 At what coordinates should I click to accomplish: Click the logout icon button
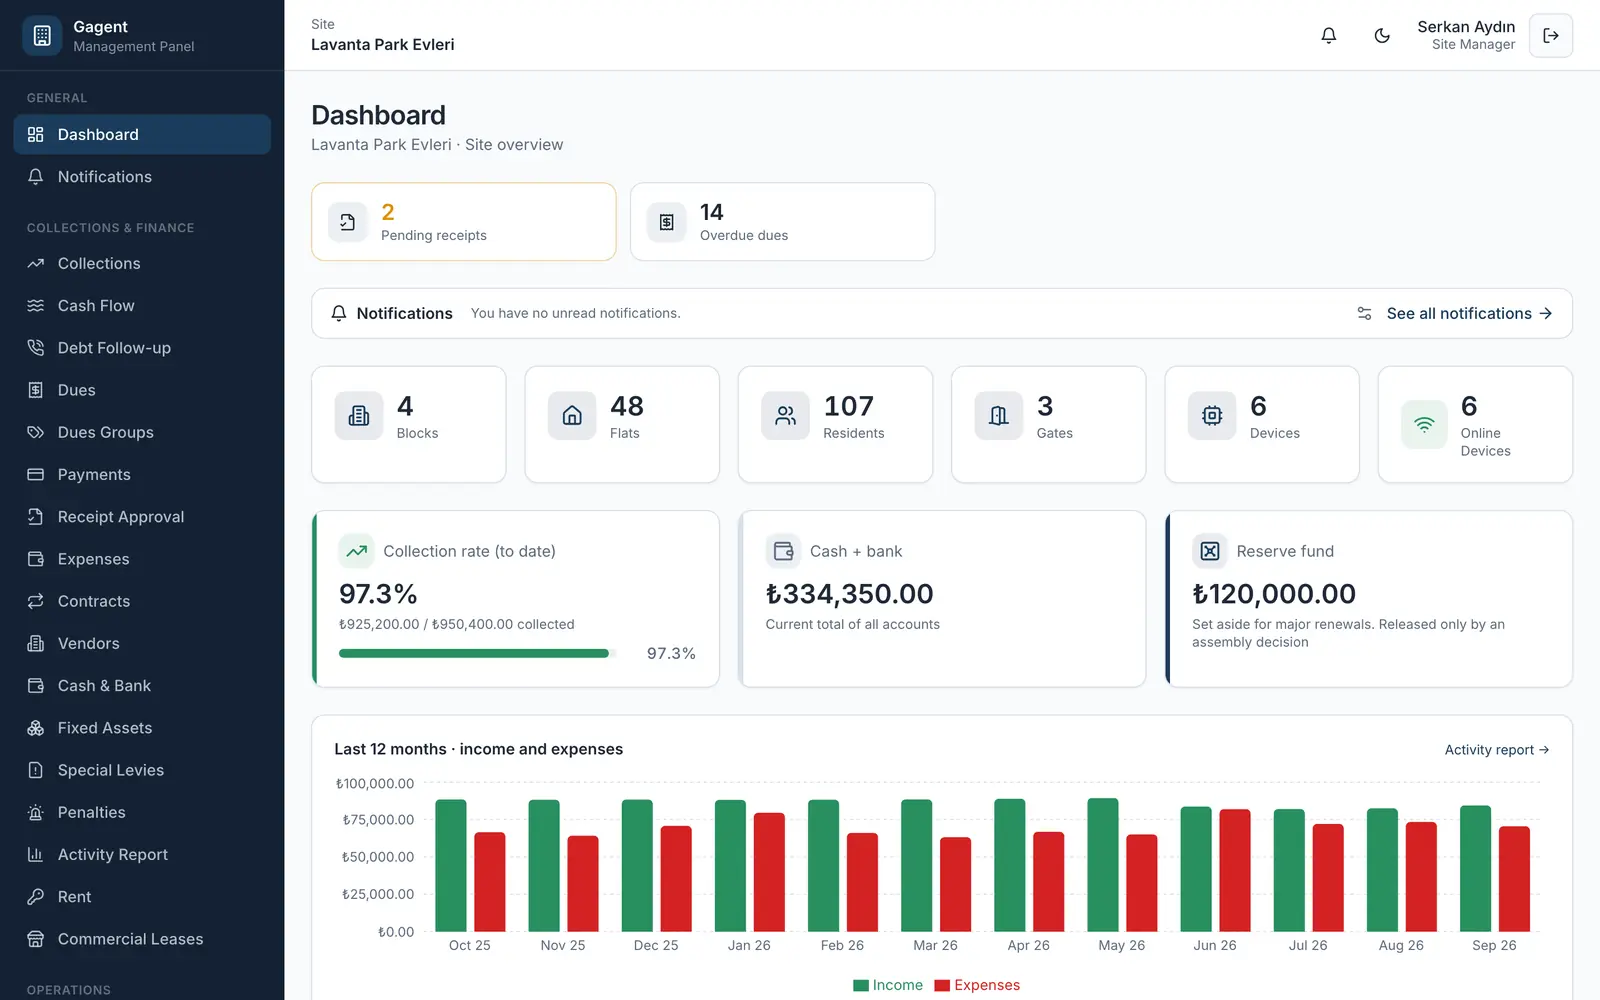(x=1551, y=35)
